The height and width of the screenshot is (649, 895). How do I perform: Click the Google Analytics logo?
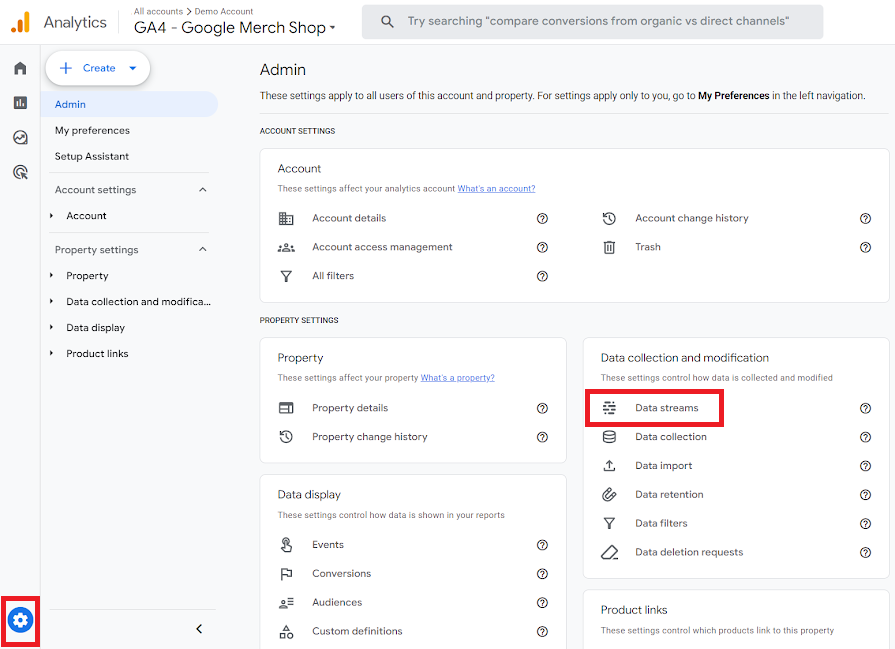[21, 22]
